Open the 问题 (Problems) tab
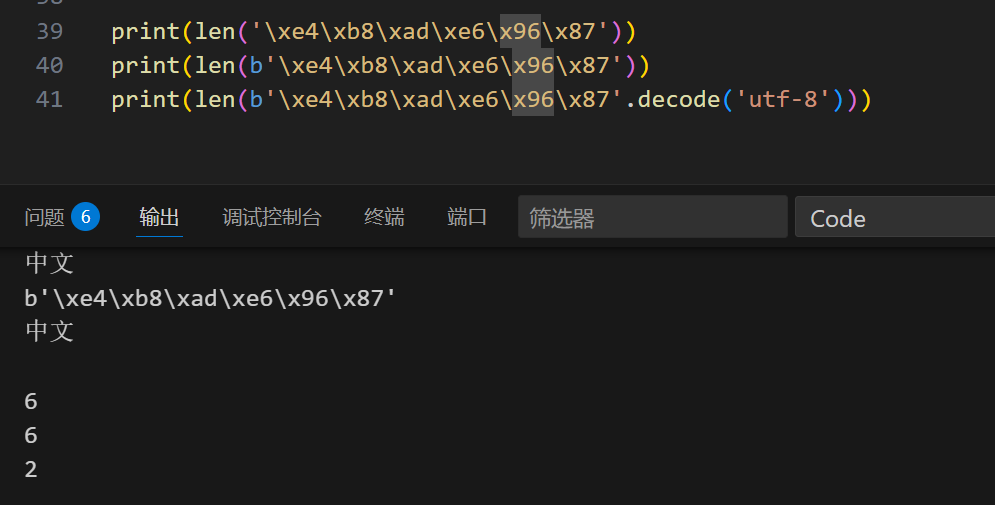 (x=44, y=217)
